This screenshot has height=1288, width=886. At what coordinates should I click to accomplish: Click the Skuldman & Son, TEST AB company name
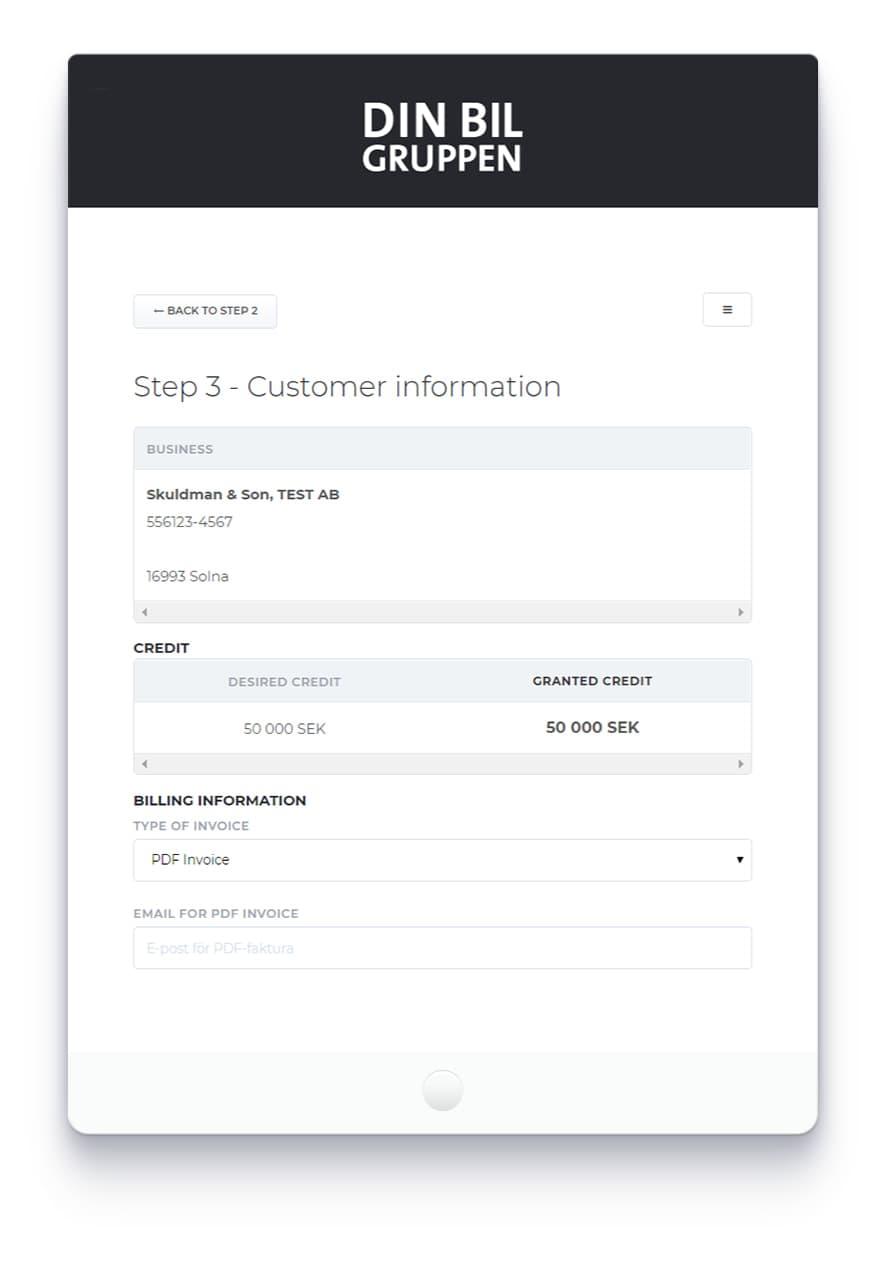pos(243,494)
